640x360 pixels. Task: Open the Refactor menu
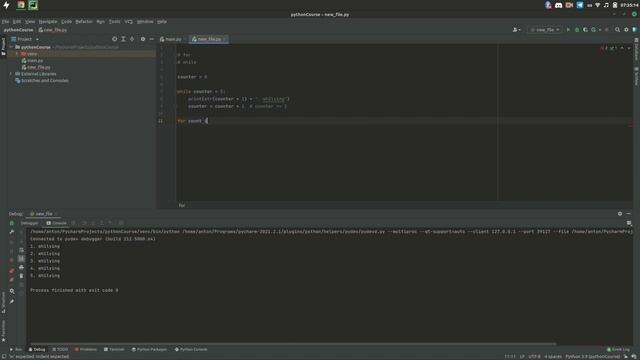[x=84, y=22]
